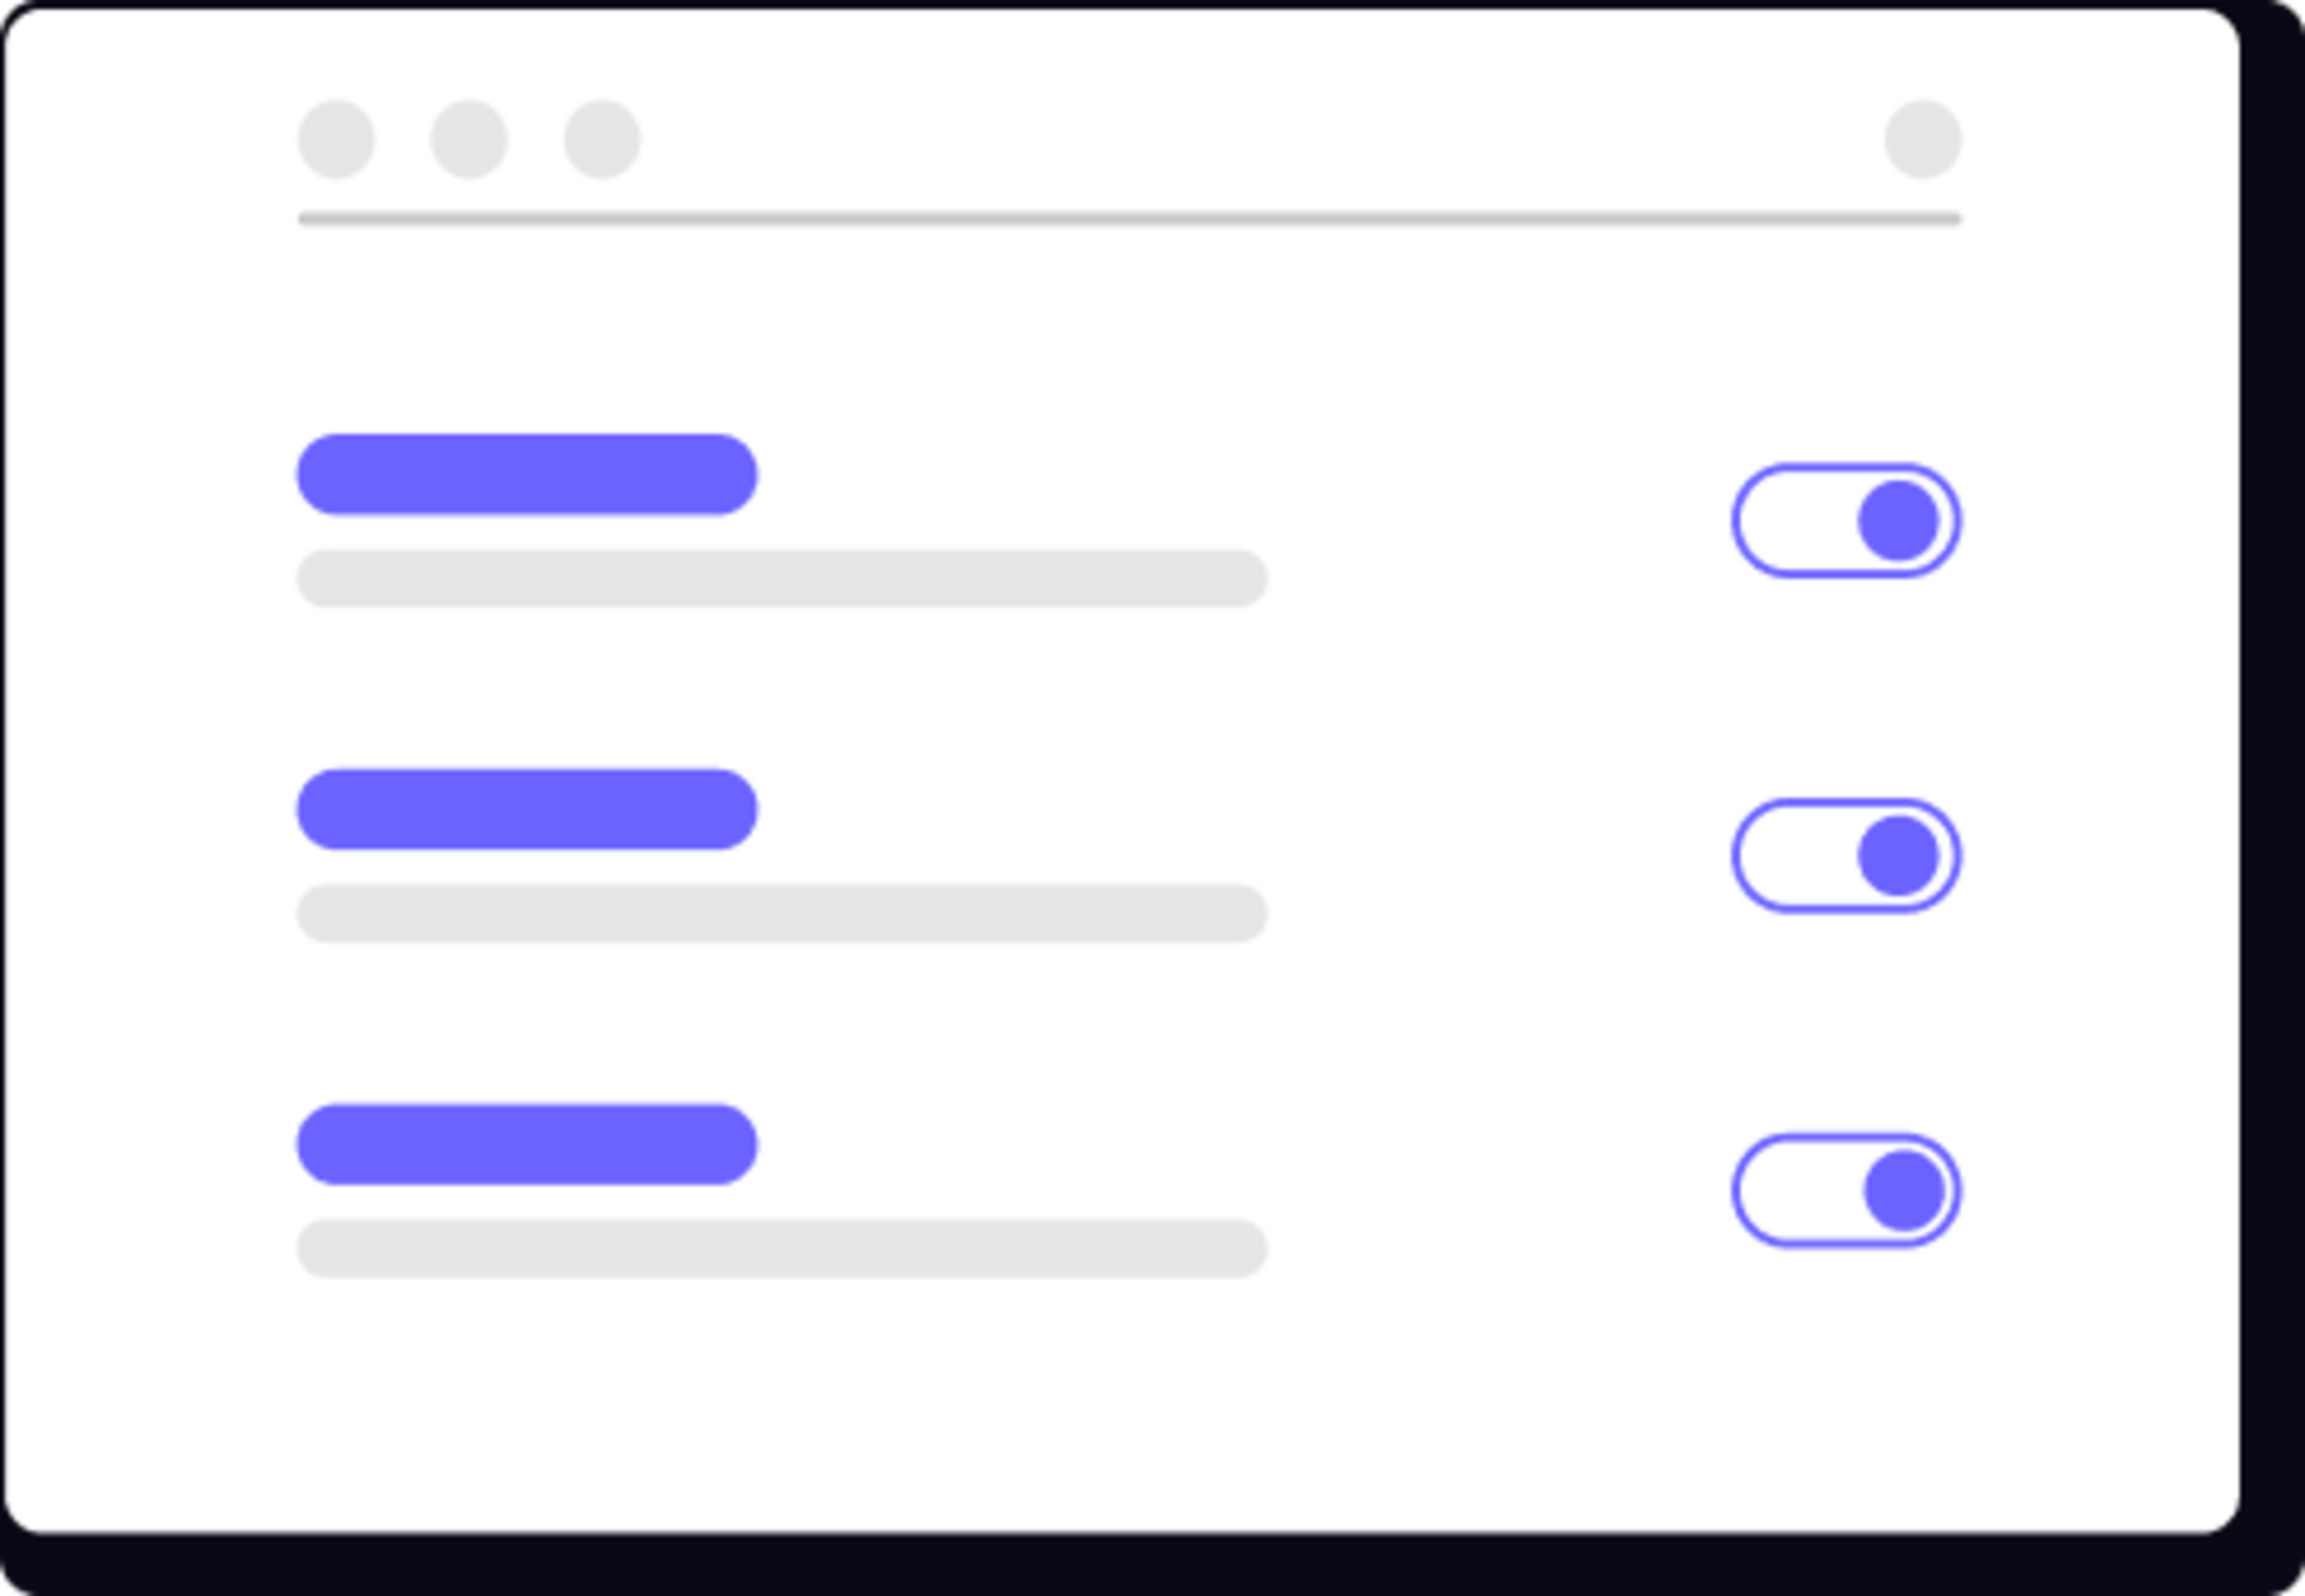Click the first row's gray description bar
The height and width of the screenshot is (1596, 2305).
point(782,578)
